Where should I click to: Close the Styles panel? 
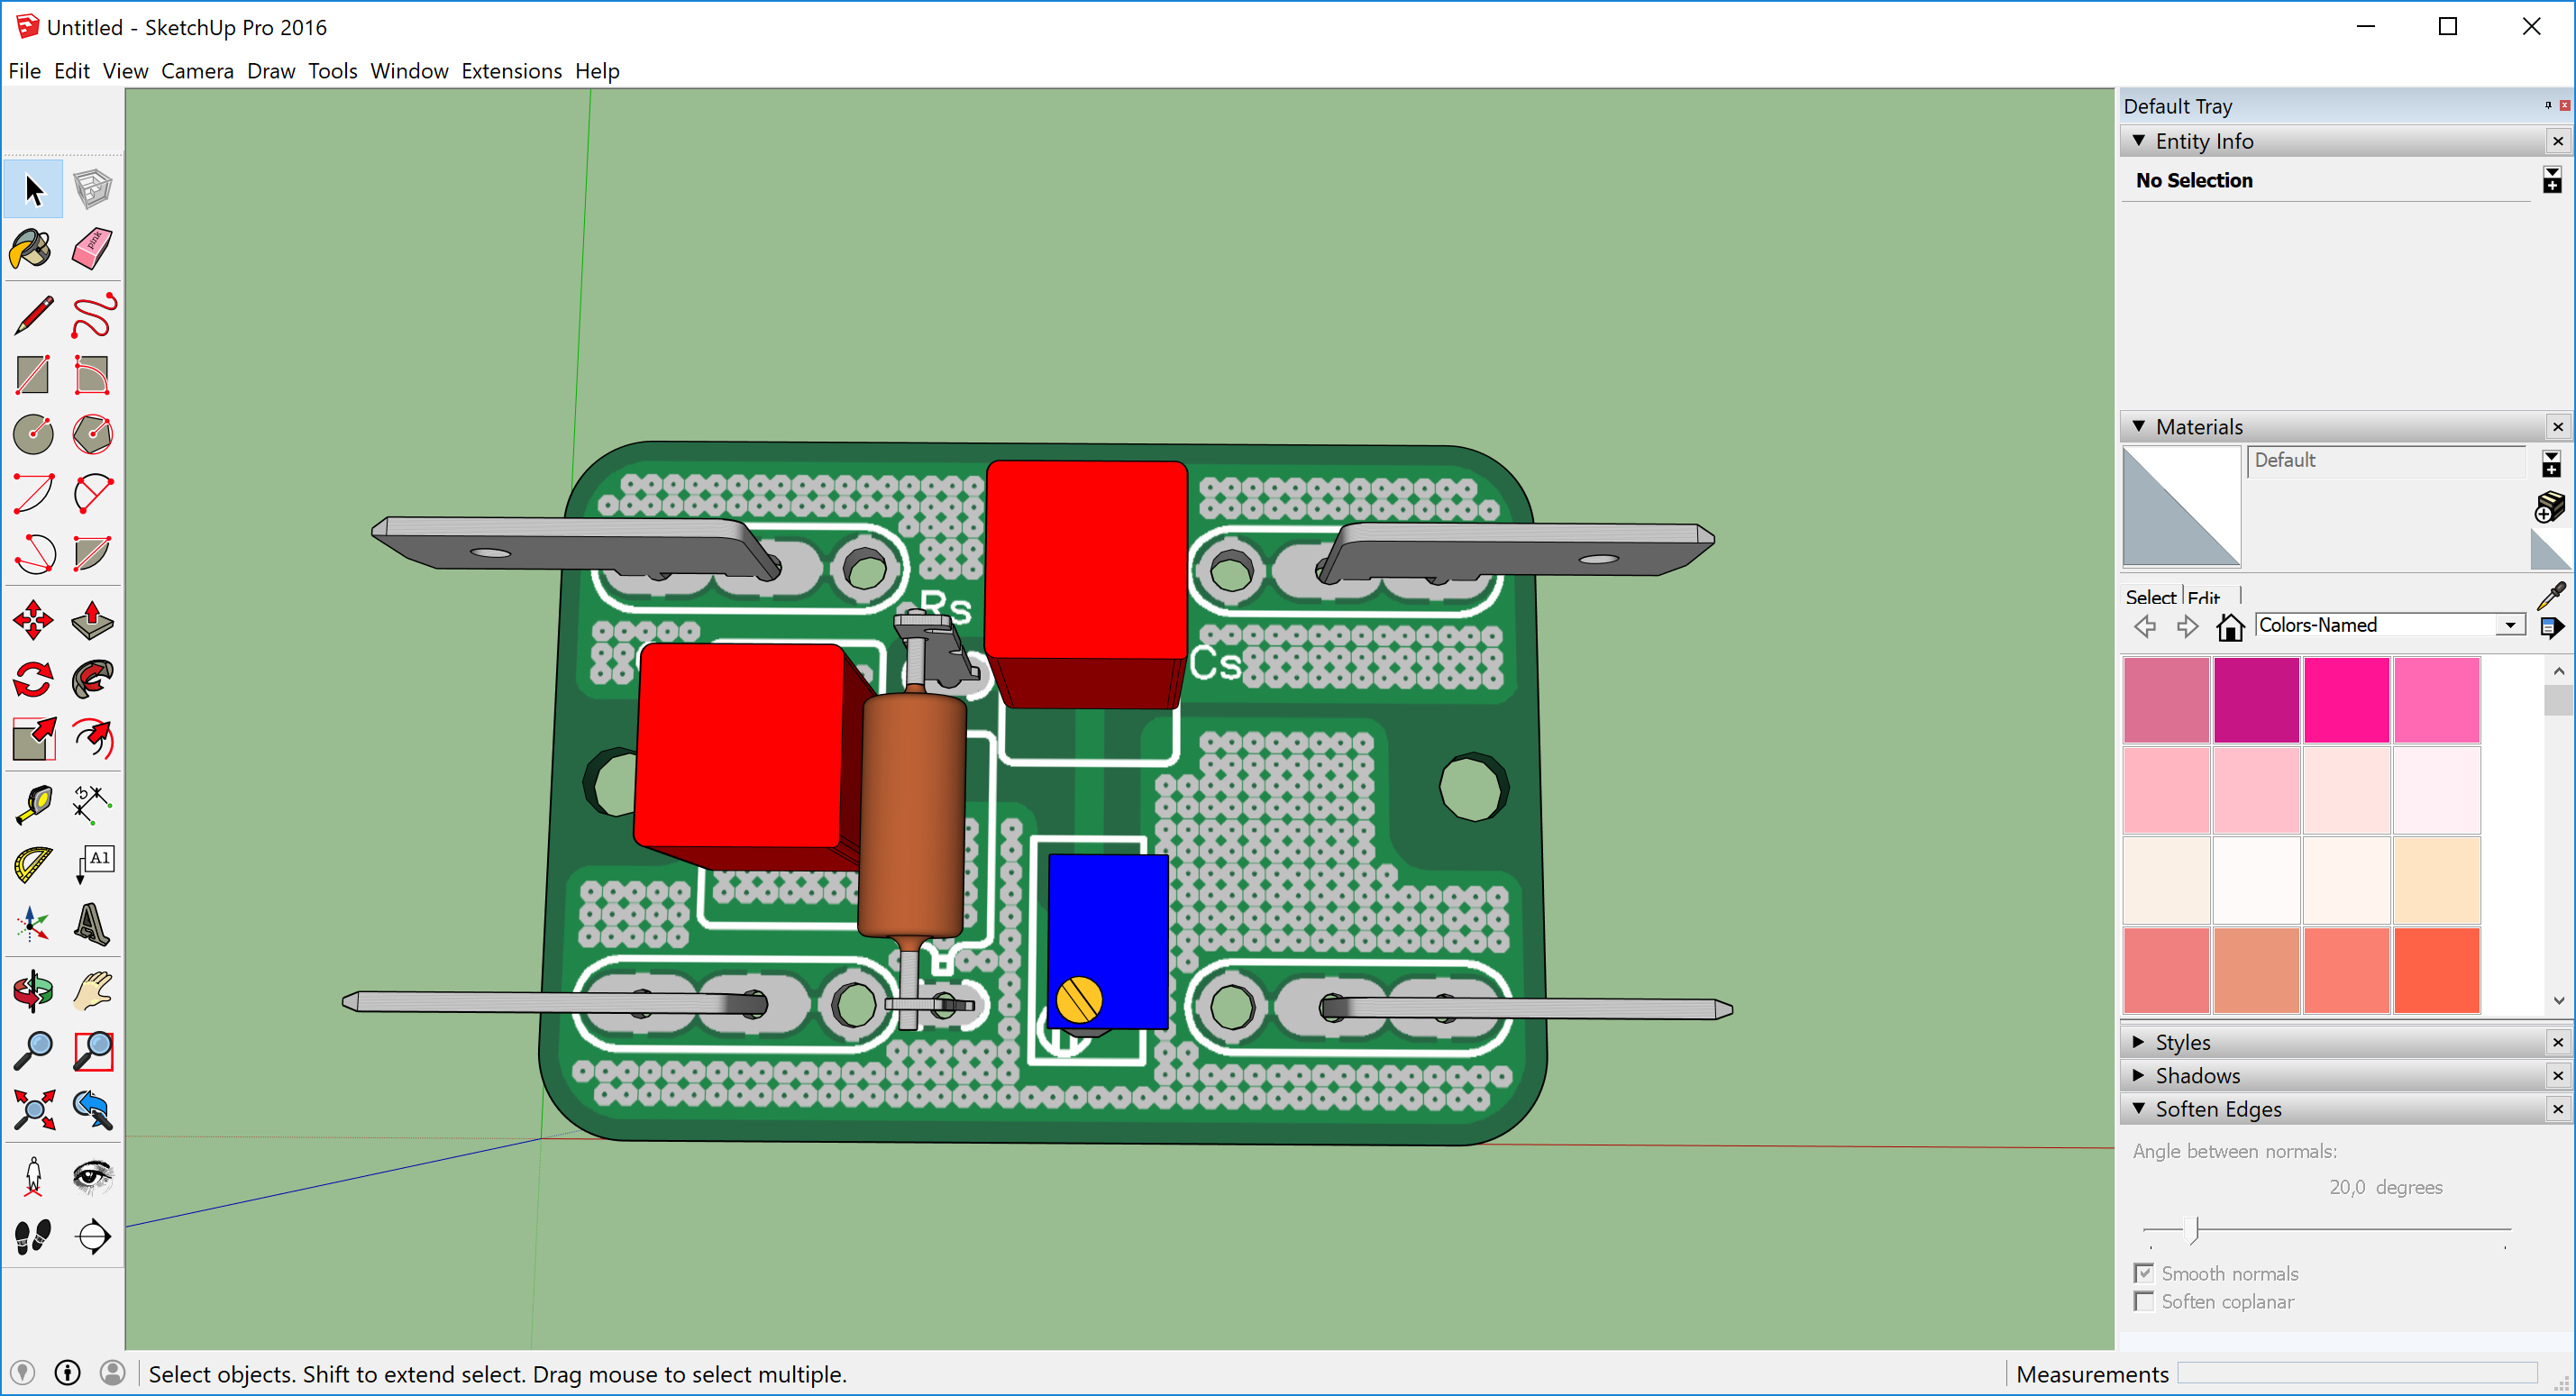coord(2557,1042)
